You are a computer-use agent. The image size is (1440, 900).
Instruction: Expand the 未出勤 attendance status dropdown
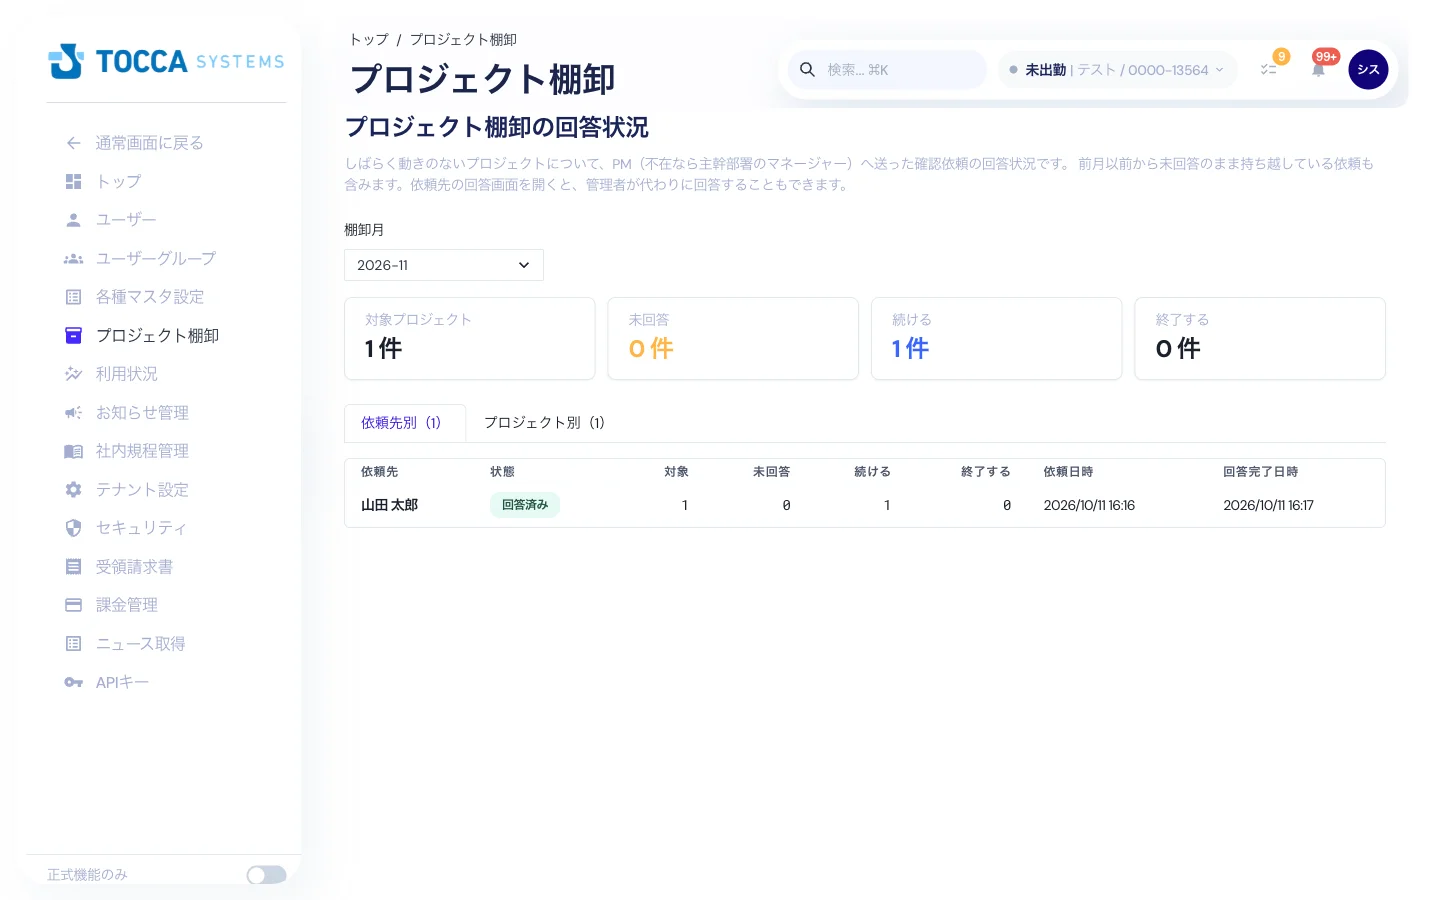pyautogui.click(x=1117, y=70)
